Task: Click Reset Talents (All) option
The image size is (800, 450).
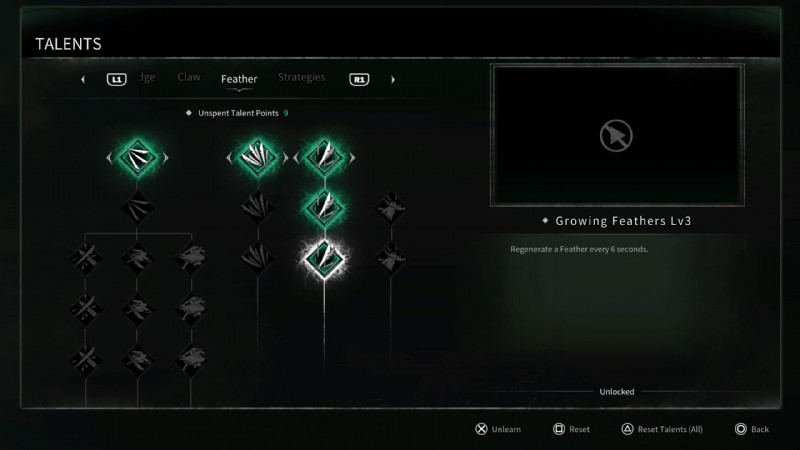Action: (x=669, y=429)
